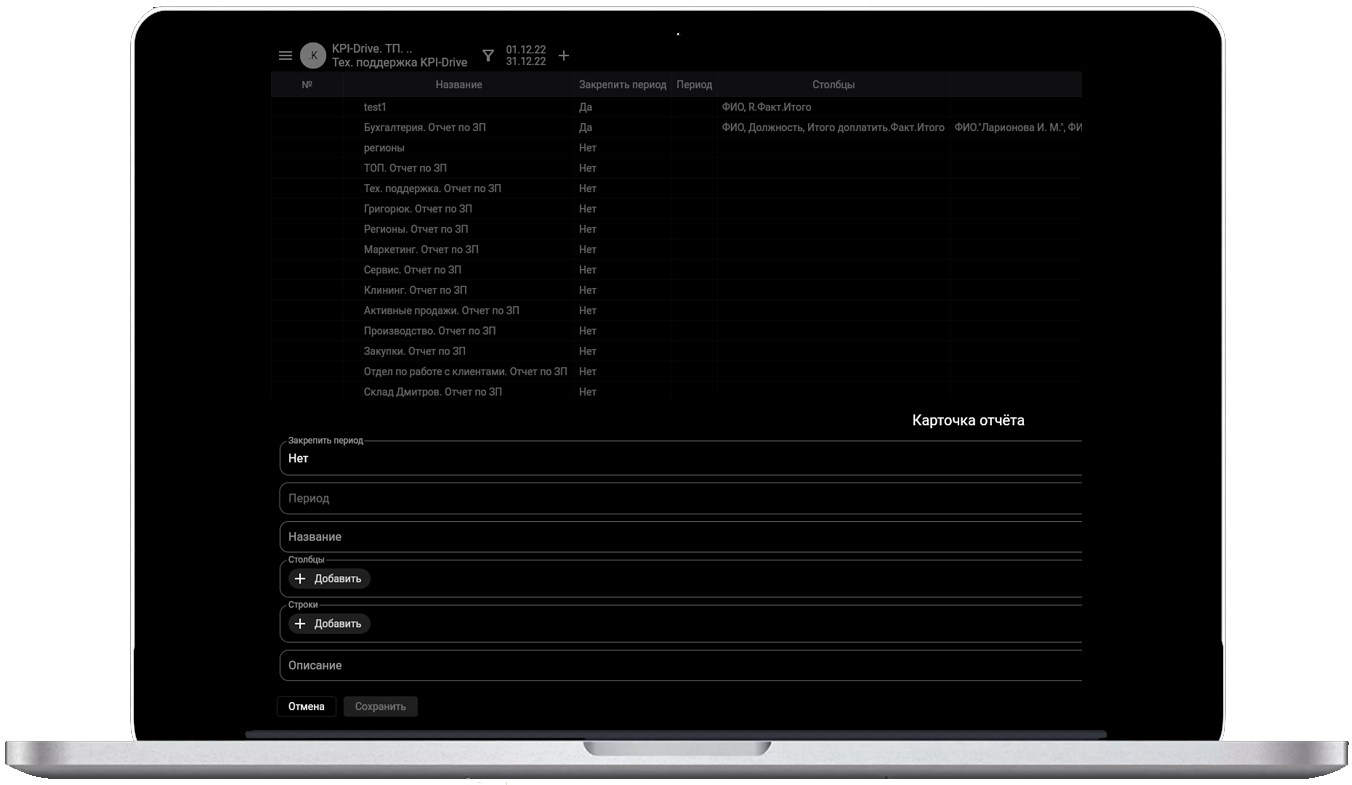Click the Закрепить период column header
This screenshot has width=1352, height=785.
pyautogui.click(x=622, y=85)
